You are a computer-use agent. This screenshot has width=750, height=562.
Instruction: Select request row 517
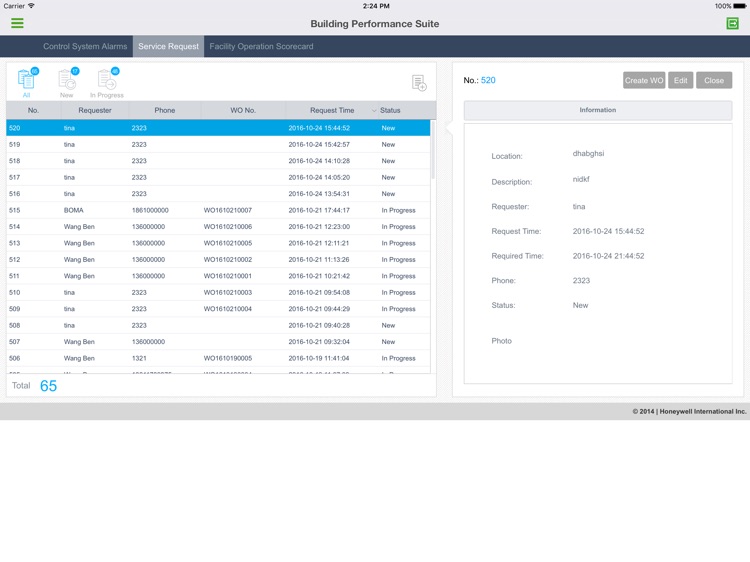point(218,177)
